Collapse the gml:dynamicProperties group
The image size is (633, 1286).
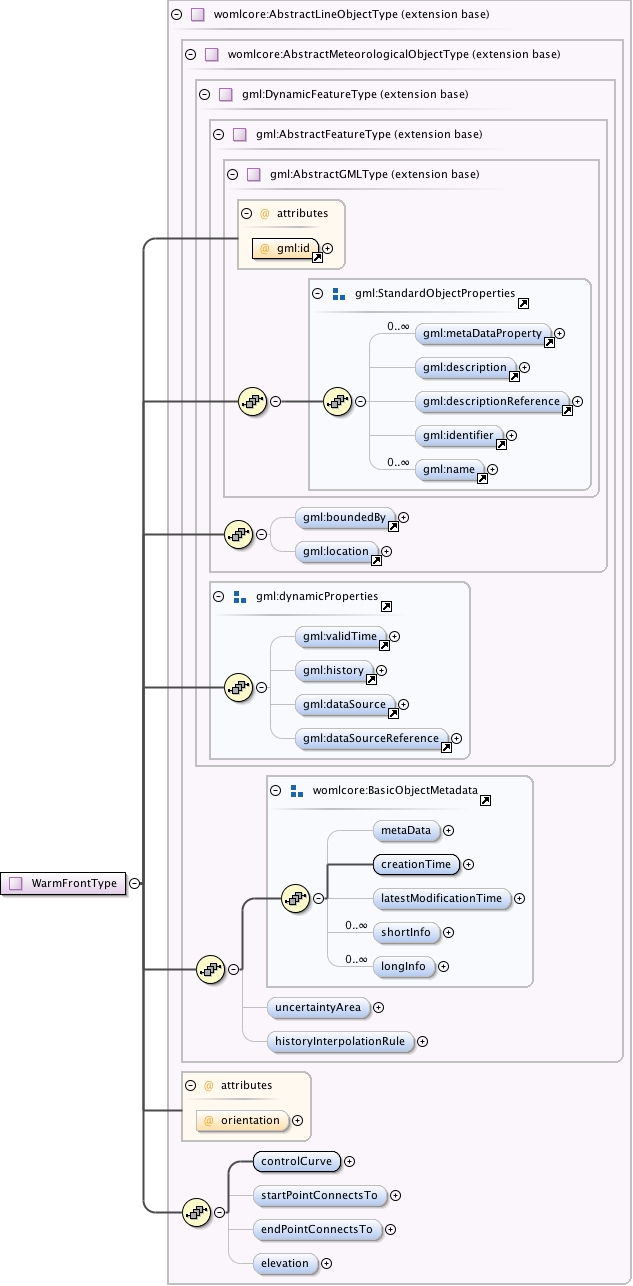[x=219, y=597]
